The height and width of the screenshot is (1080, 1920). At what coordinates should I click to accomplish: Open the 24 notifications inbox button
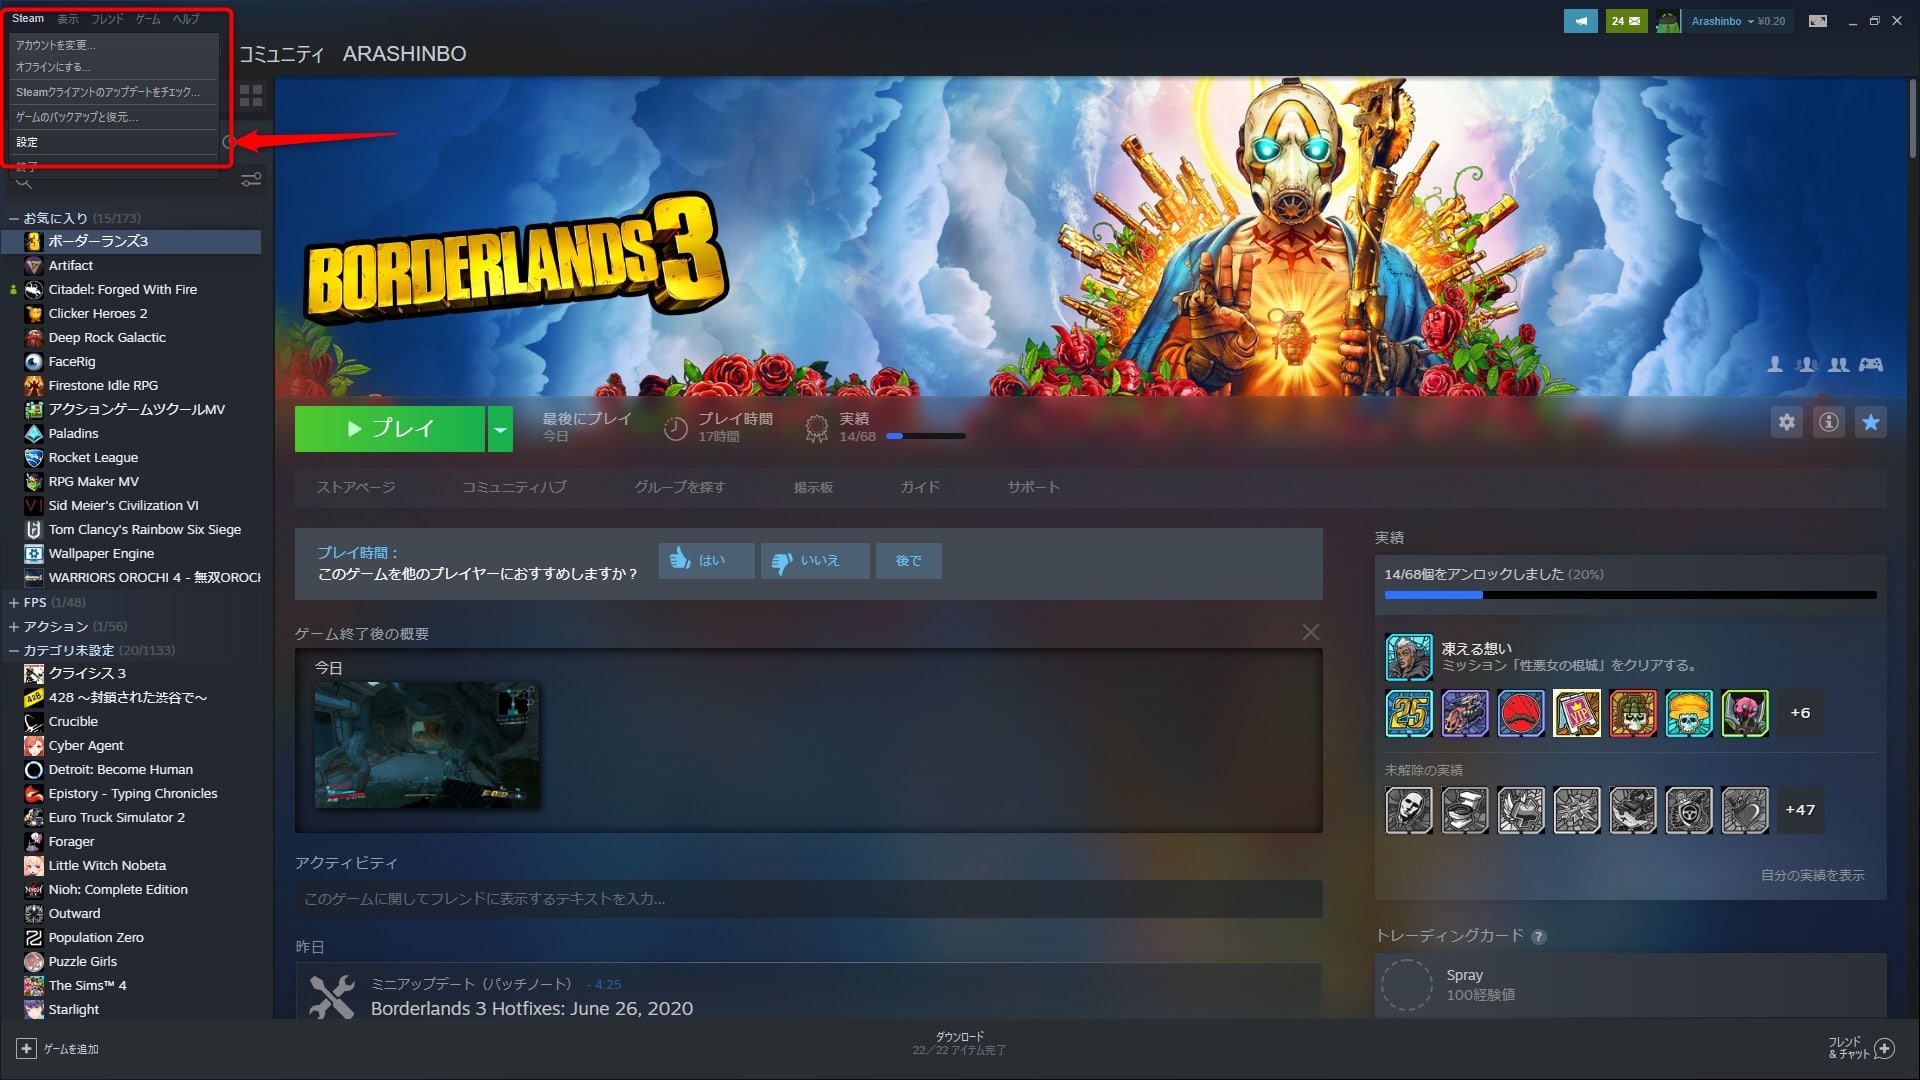tap(1626, 21)
